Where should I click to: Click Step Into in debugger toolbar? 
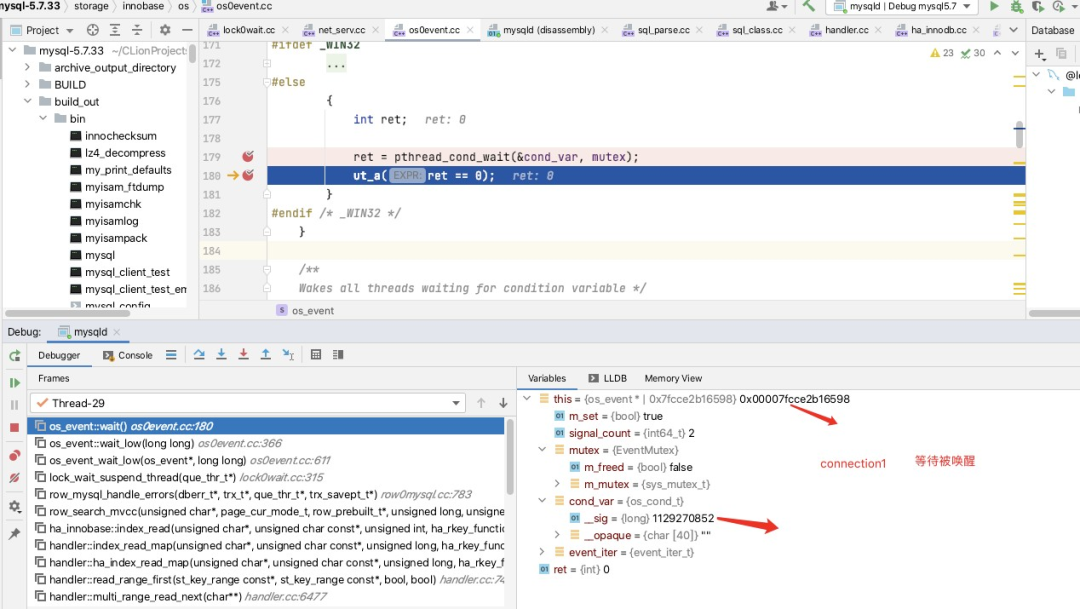coord(221,355)
